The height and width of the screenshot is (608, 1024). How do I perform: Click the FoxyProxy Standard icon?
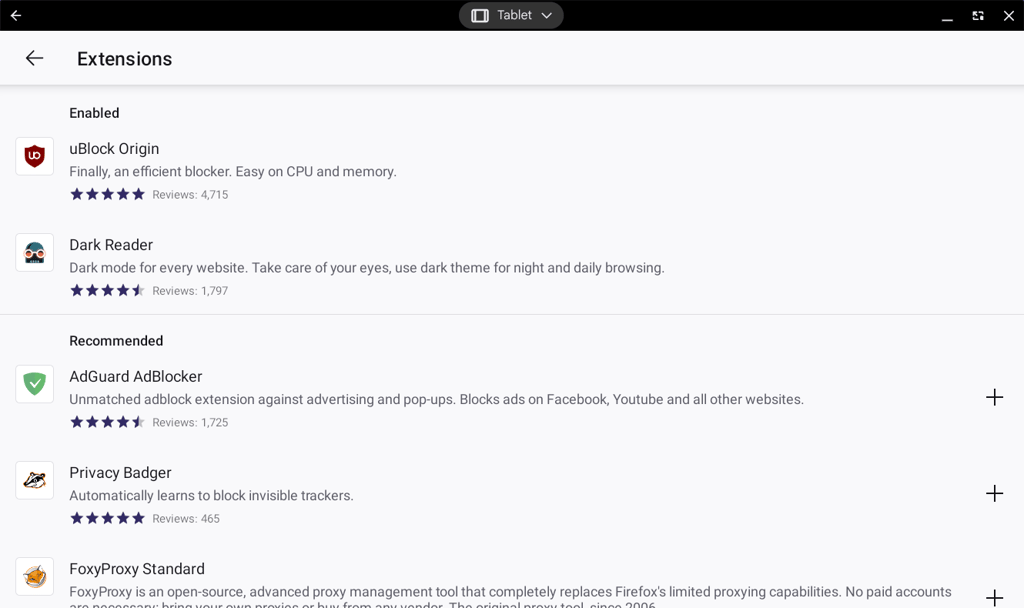coord(35,576)
